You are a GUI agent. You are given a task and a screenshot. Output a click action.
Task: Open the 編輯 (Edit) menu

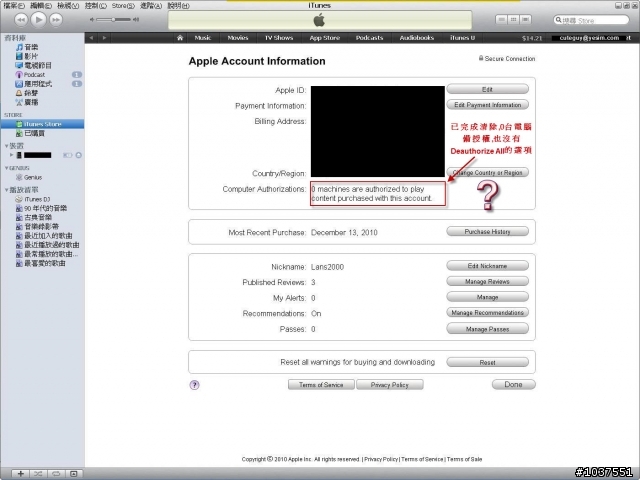click(41, 6)
